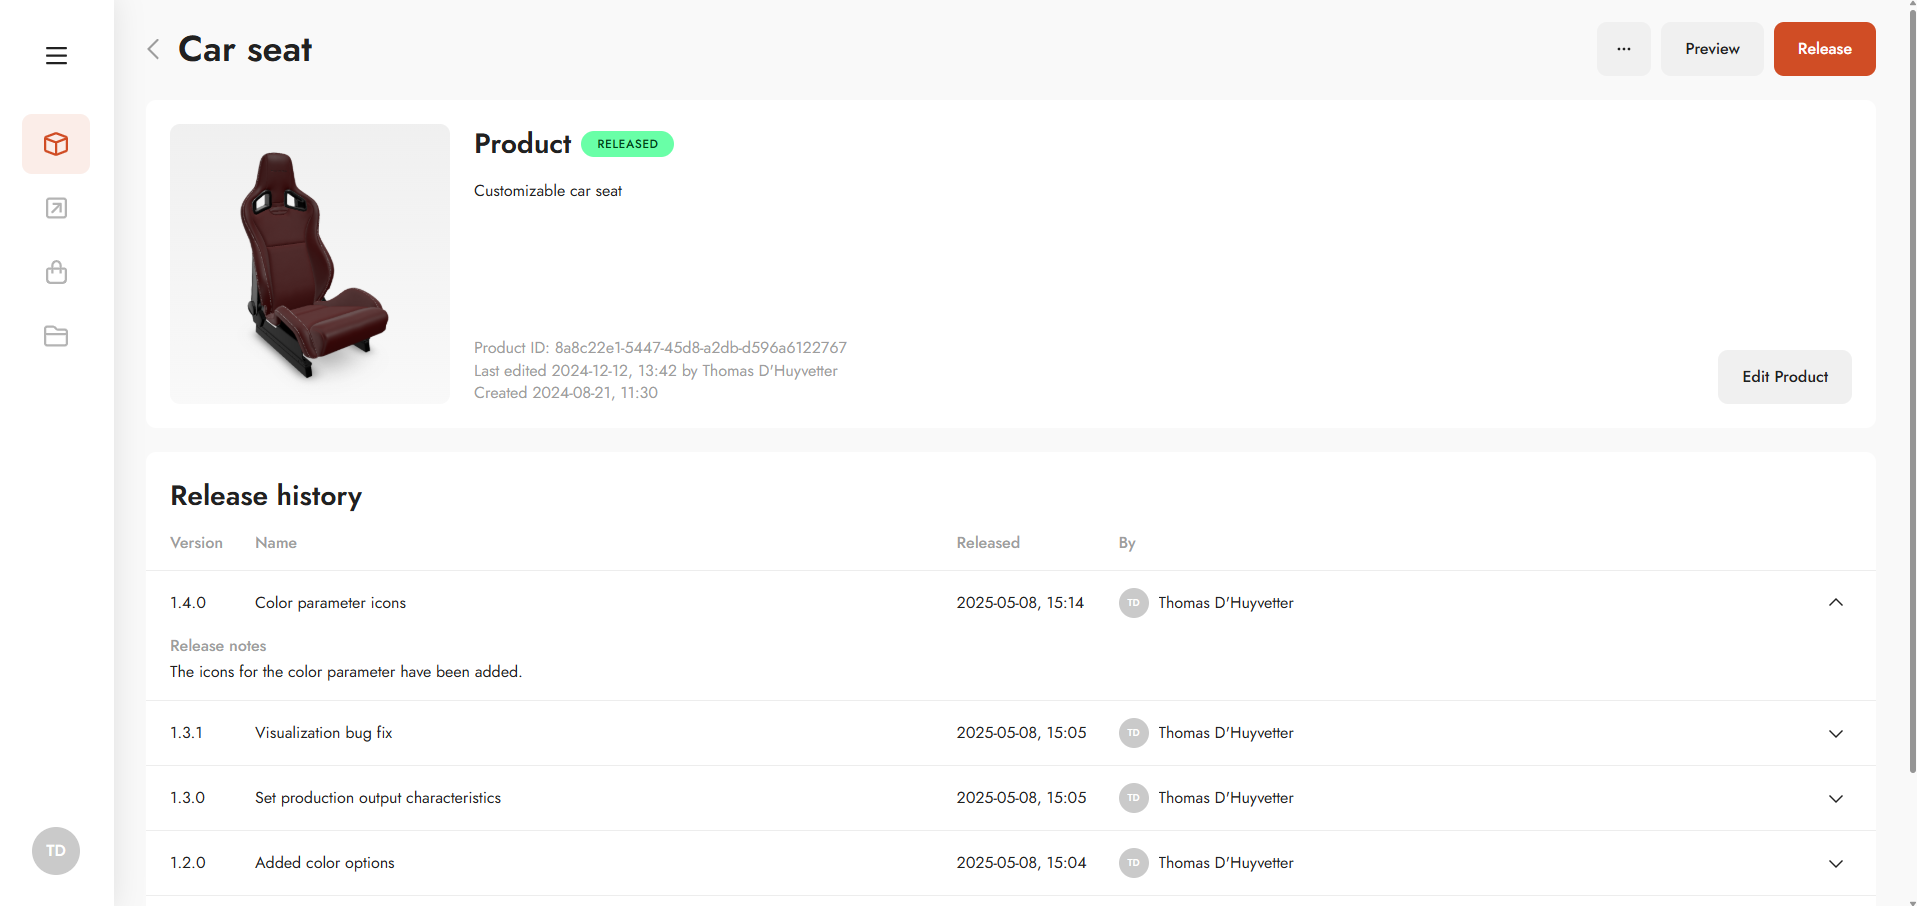The width and height of the screenshot is (1917, 906).
Task: Click the TD user avatar in sidebar
Action: pos(56,851)
